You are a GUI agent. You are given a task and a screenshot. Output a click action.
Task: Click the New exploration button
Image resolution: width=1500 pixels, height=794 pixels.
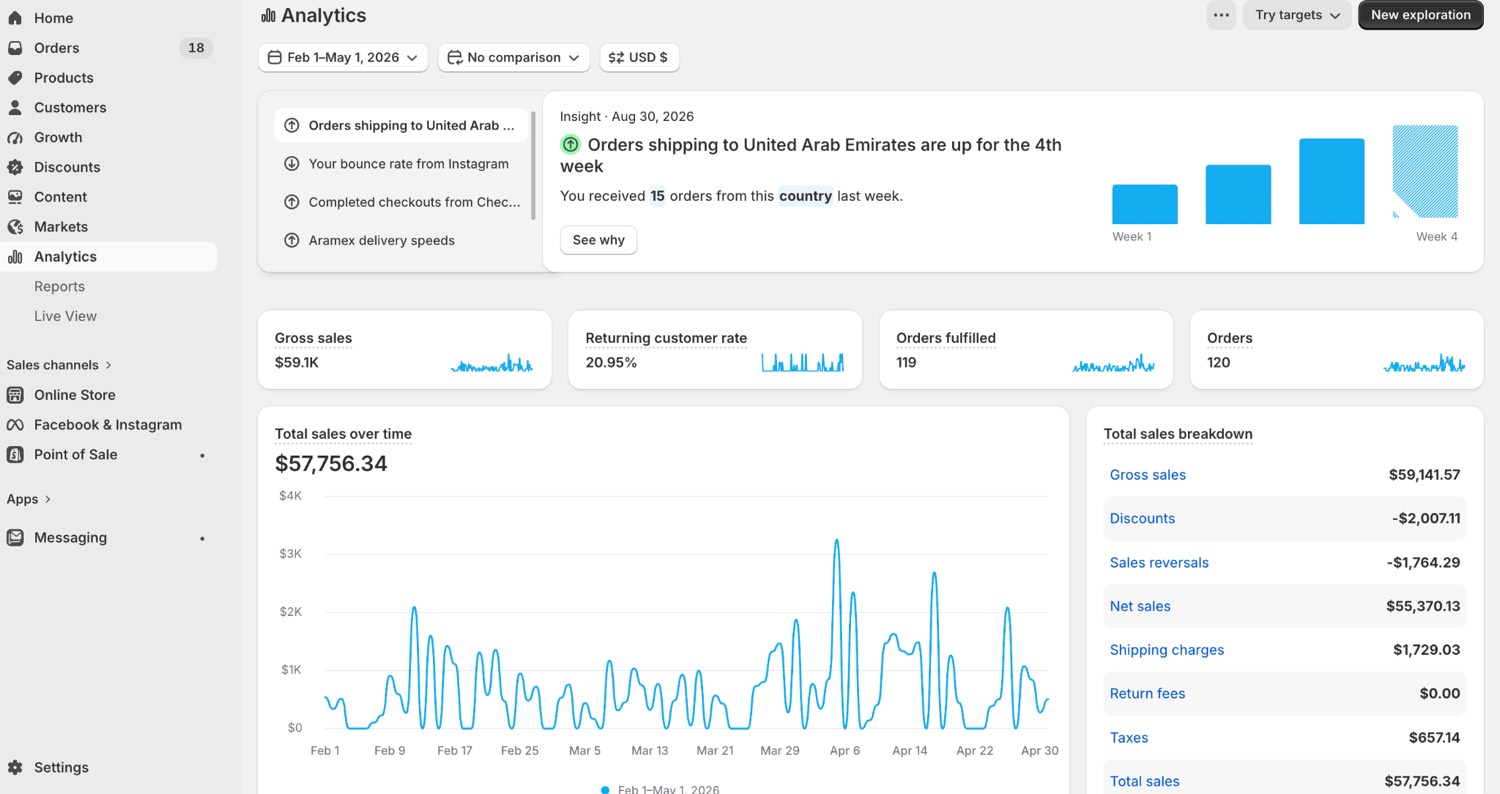1420,15
